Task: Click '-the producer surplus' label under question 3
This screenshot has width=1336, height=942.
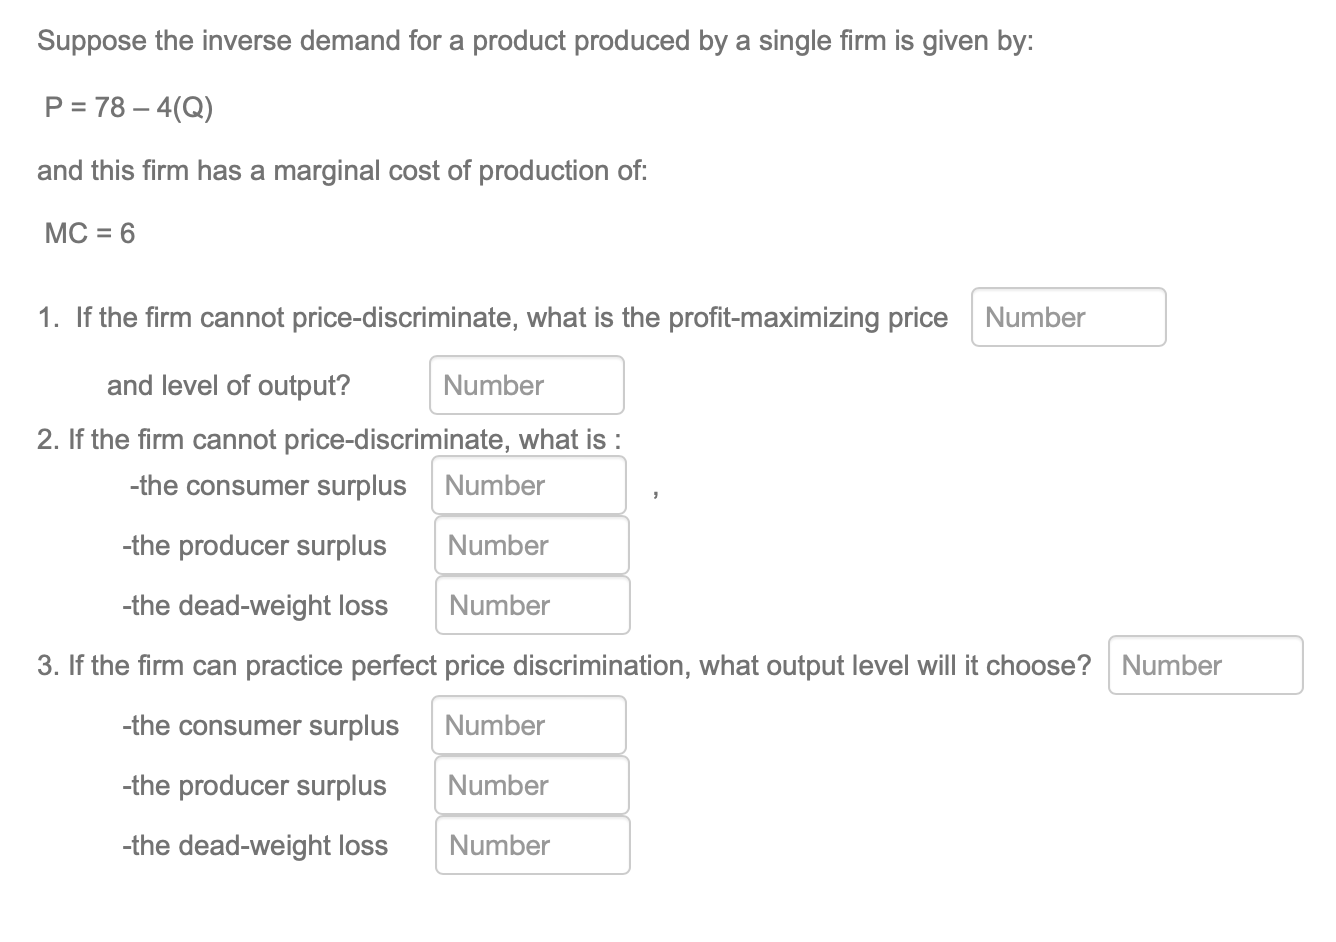Action: (254, 786)
